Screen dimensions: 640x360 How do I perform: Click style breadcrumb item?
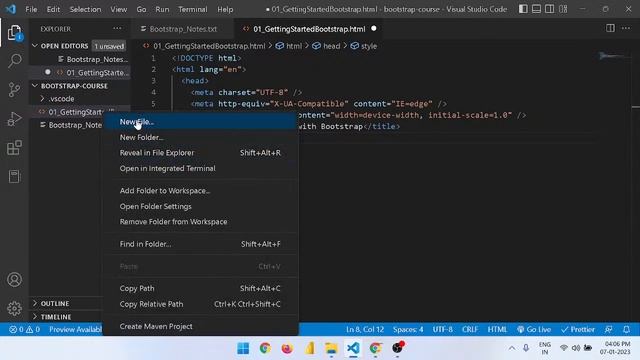(x=369, y=46)
